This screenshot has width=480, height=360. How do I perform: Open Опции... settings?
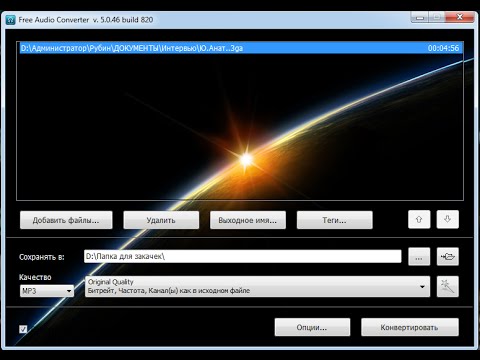pyautogui.click(x=312, y=327)
